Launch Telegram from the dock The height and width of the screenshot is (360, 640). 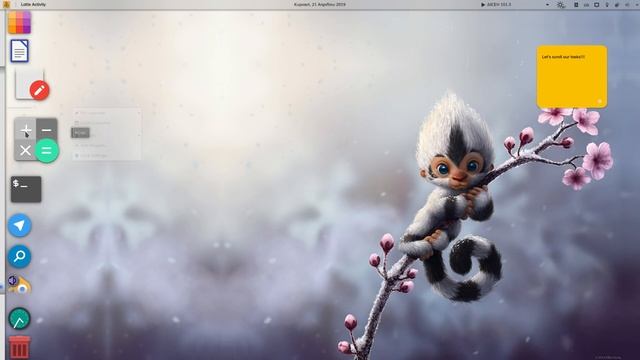point(20,225)
